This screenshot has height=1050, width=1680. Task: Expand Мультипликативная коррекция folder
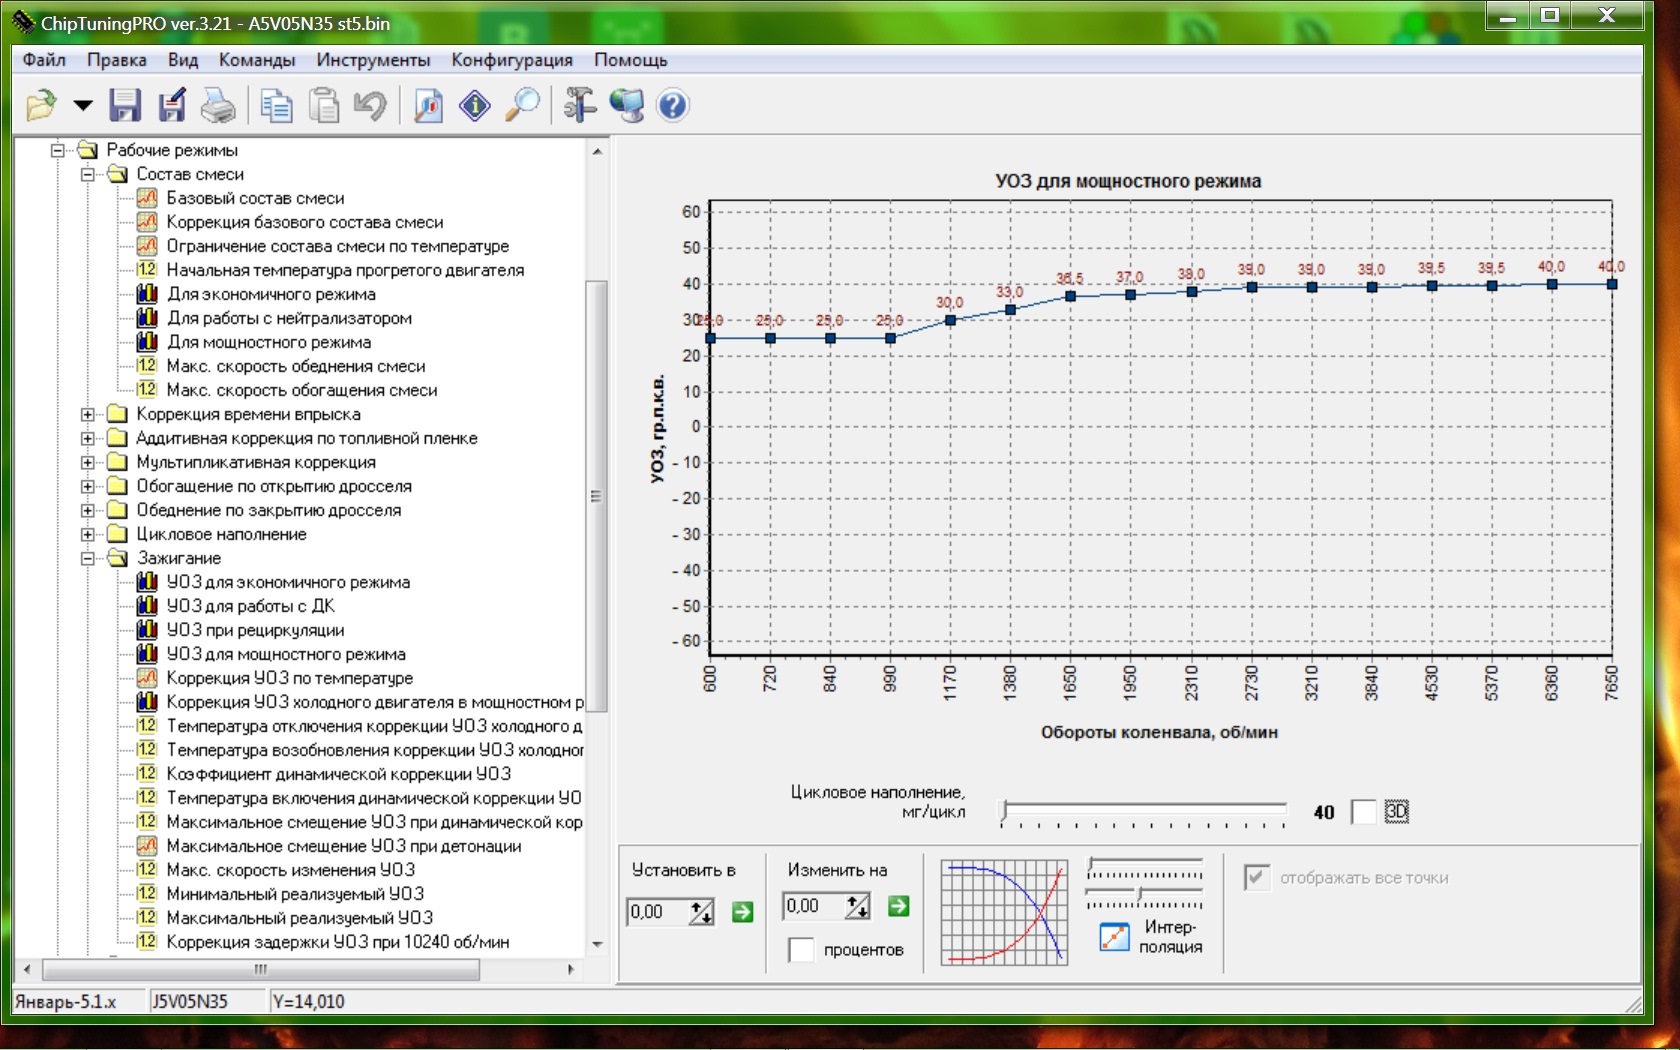88,462
